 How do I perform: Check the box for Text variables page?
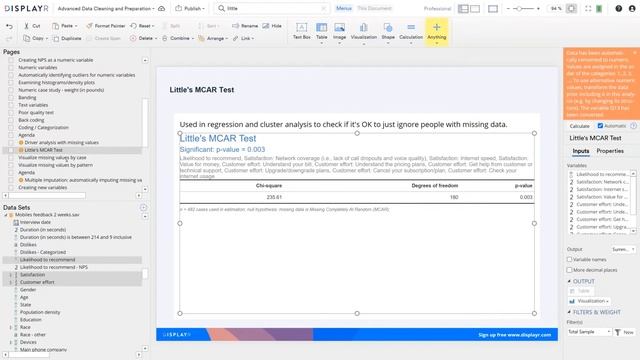tap(11, 105)
